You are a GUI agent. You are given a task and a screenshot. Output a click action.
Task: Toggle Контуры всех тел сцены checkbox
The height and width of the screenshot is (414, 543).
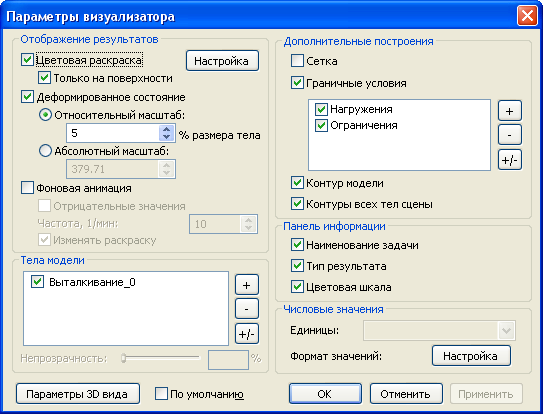pyautogui.click(x=297, y=204)
